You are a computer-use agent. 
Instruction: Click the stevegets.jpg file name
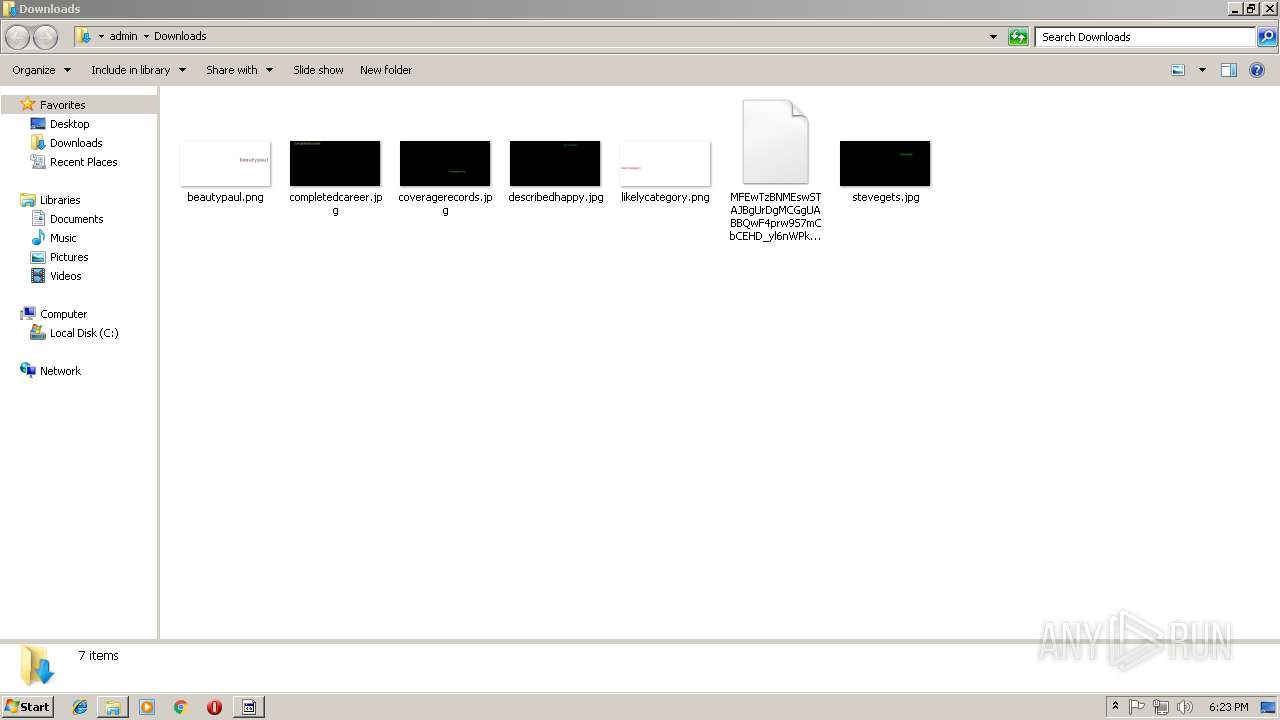[885, 197]
